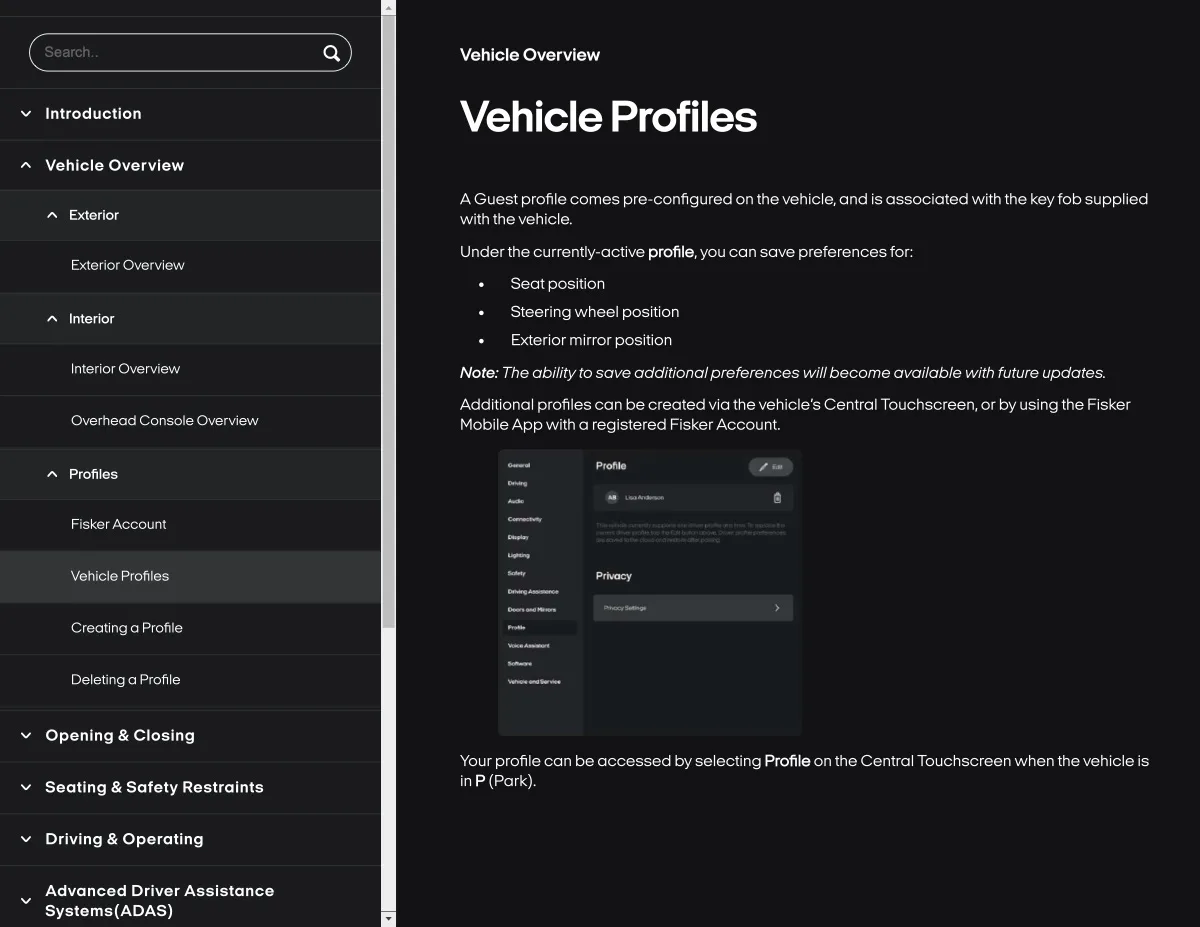
Task: Open Exterior Overview page
Action: 127,265
